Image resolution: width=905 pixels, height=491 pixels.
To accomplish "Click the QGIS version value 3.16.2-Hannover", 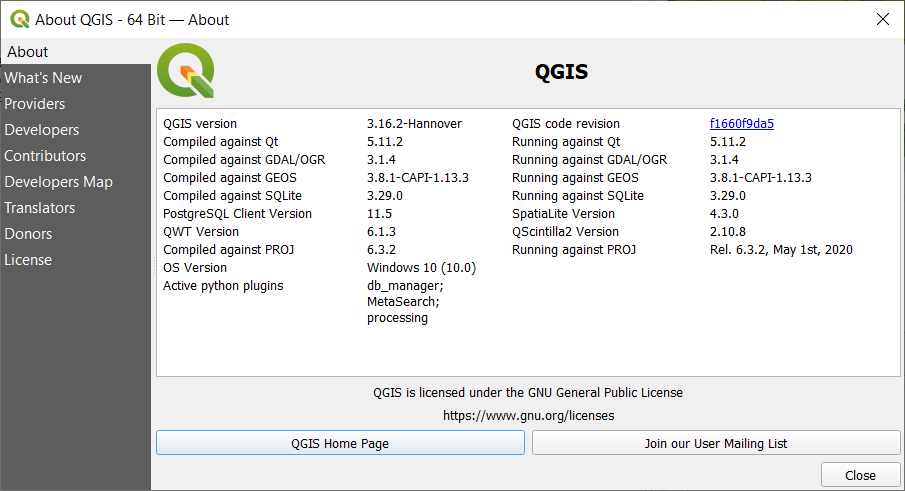I will click(414, 123).
